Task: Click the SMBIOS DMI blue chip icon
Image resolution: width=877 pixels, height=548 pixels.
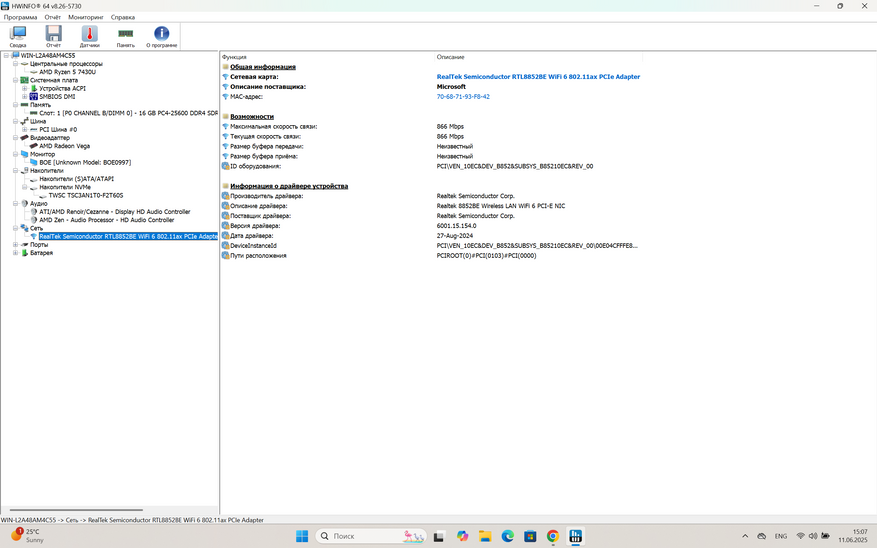Action: point(34,97)
